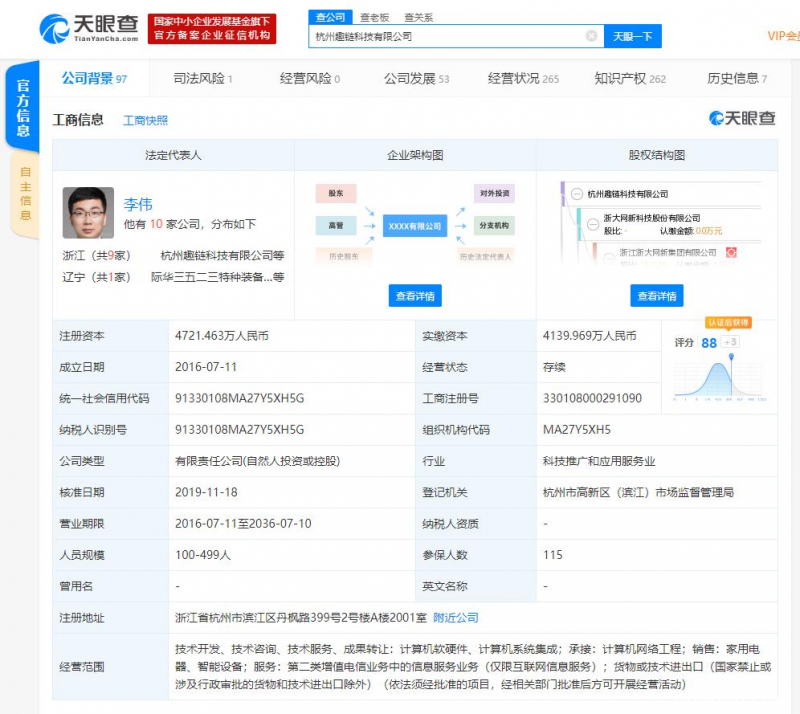
Task: Switch to the 查关系 search tab
Action: pos(418,18)
